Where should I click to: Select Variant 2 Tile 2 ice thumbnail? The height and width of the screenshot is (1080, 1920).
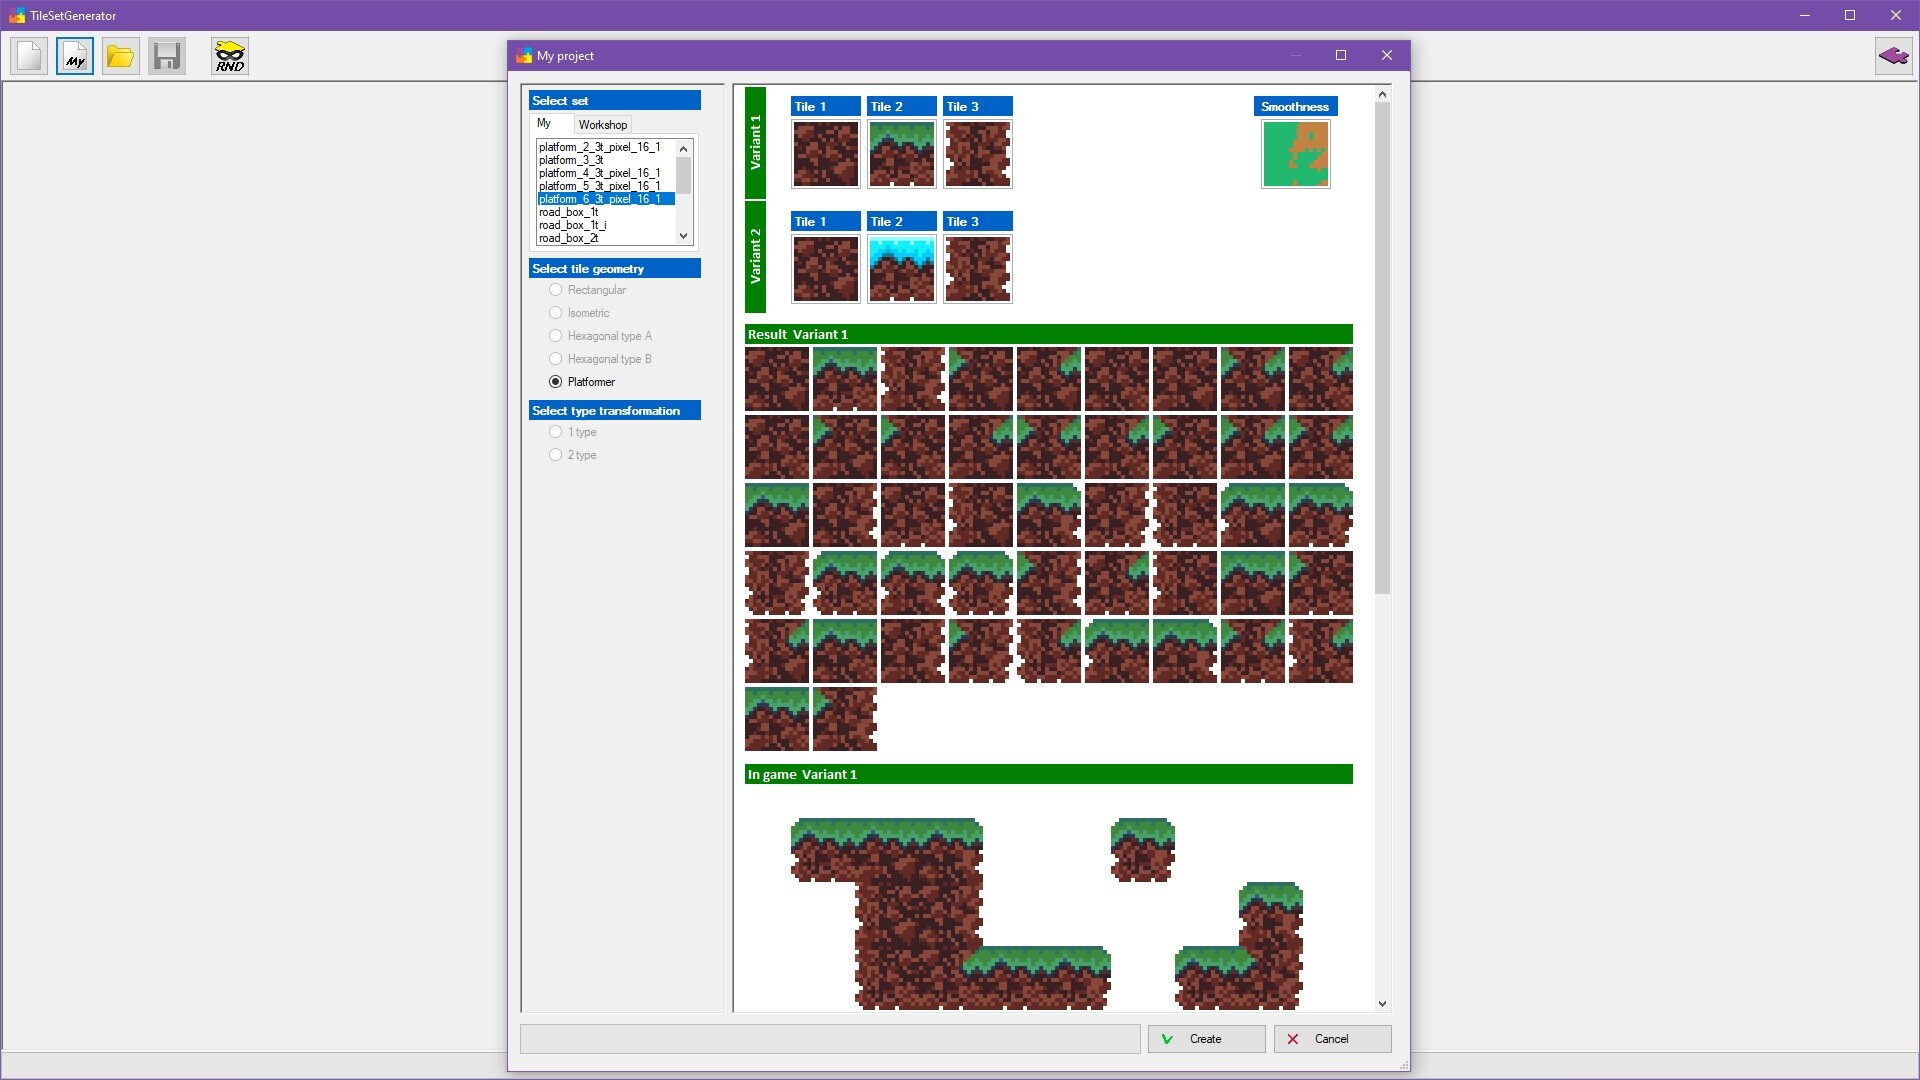(x=901, y=269)
